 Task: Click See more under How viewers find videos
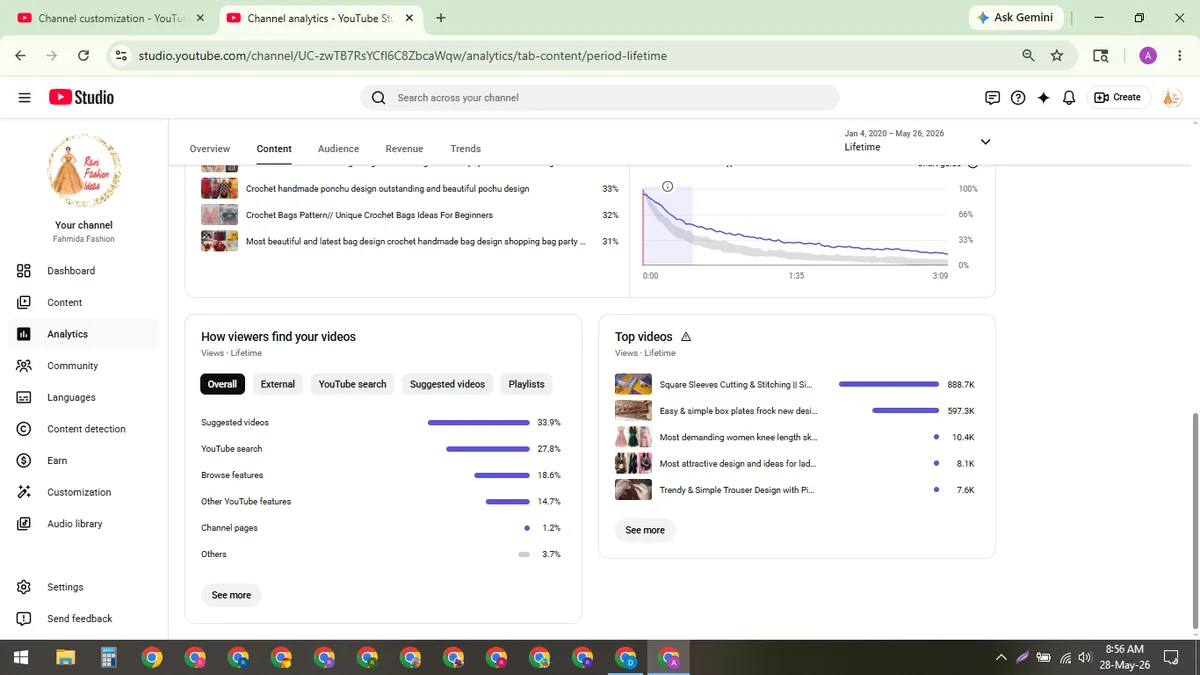click(231, 595)
